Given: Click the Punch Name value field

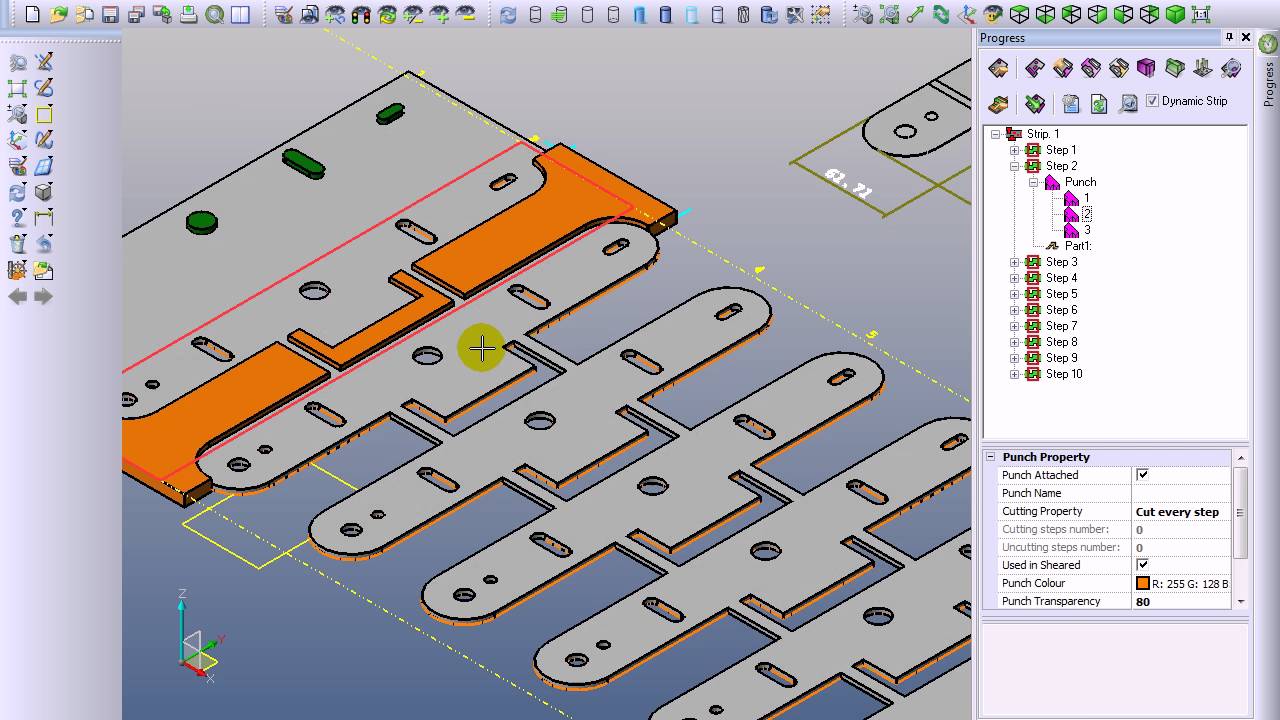Looking at the screenshot, I should tap(1182, 493).
